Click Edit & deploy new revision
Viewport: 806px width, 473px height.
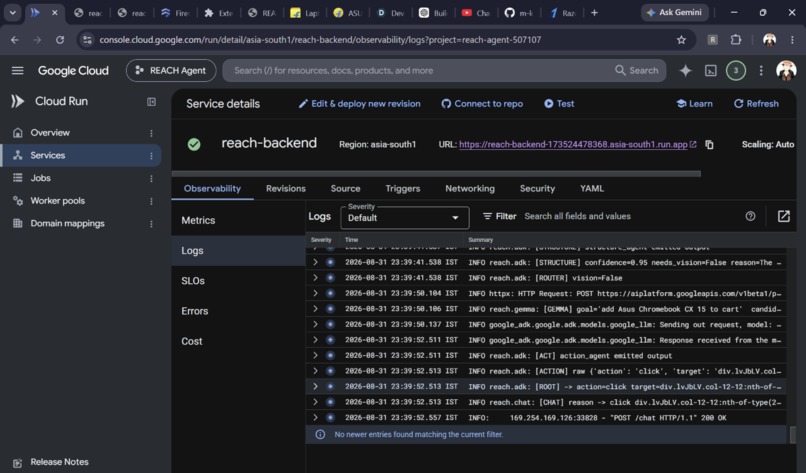(359, 103)
